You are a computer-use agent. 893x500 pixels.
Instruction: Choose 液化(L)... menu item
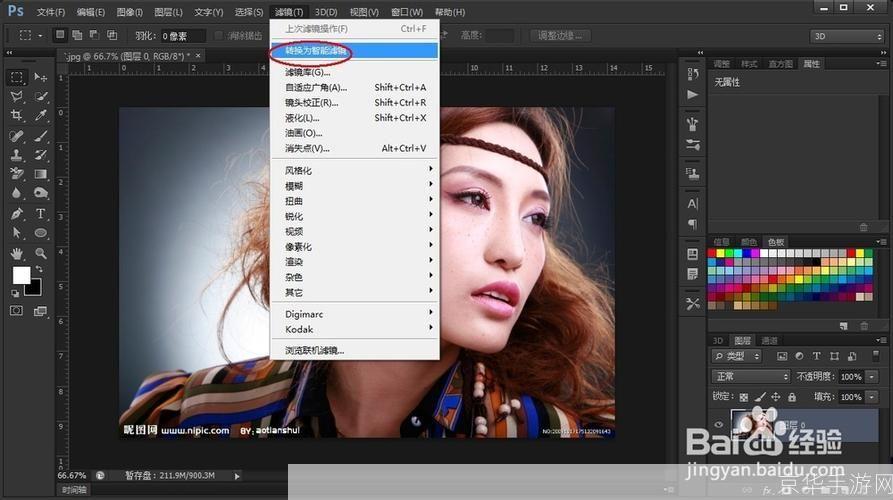(x=354, y=118)
